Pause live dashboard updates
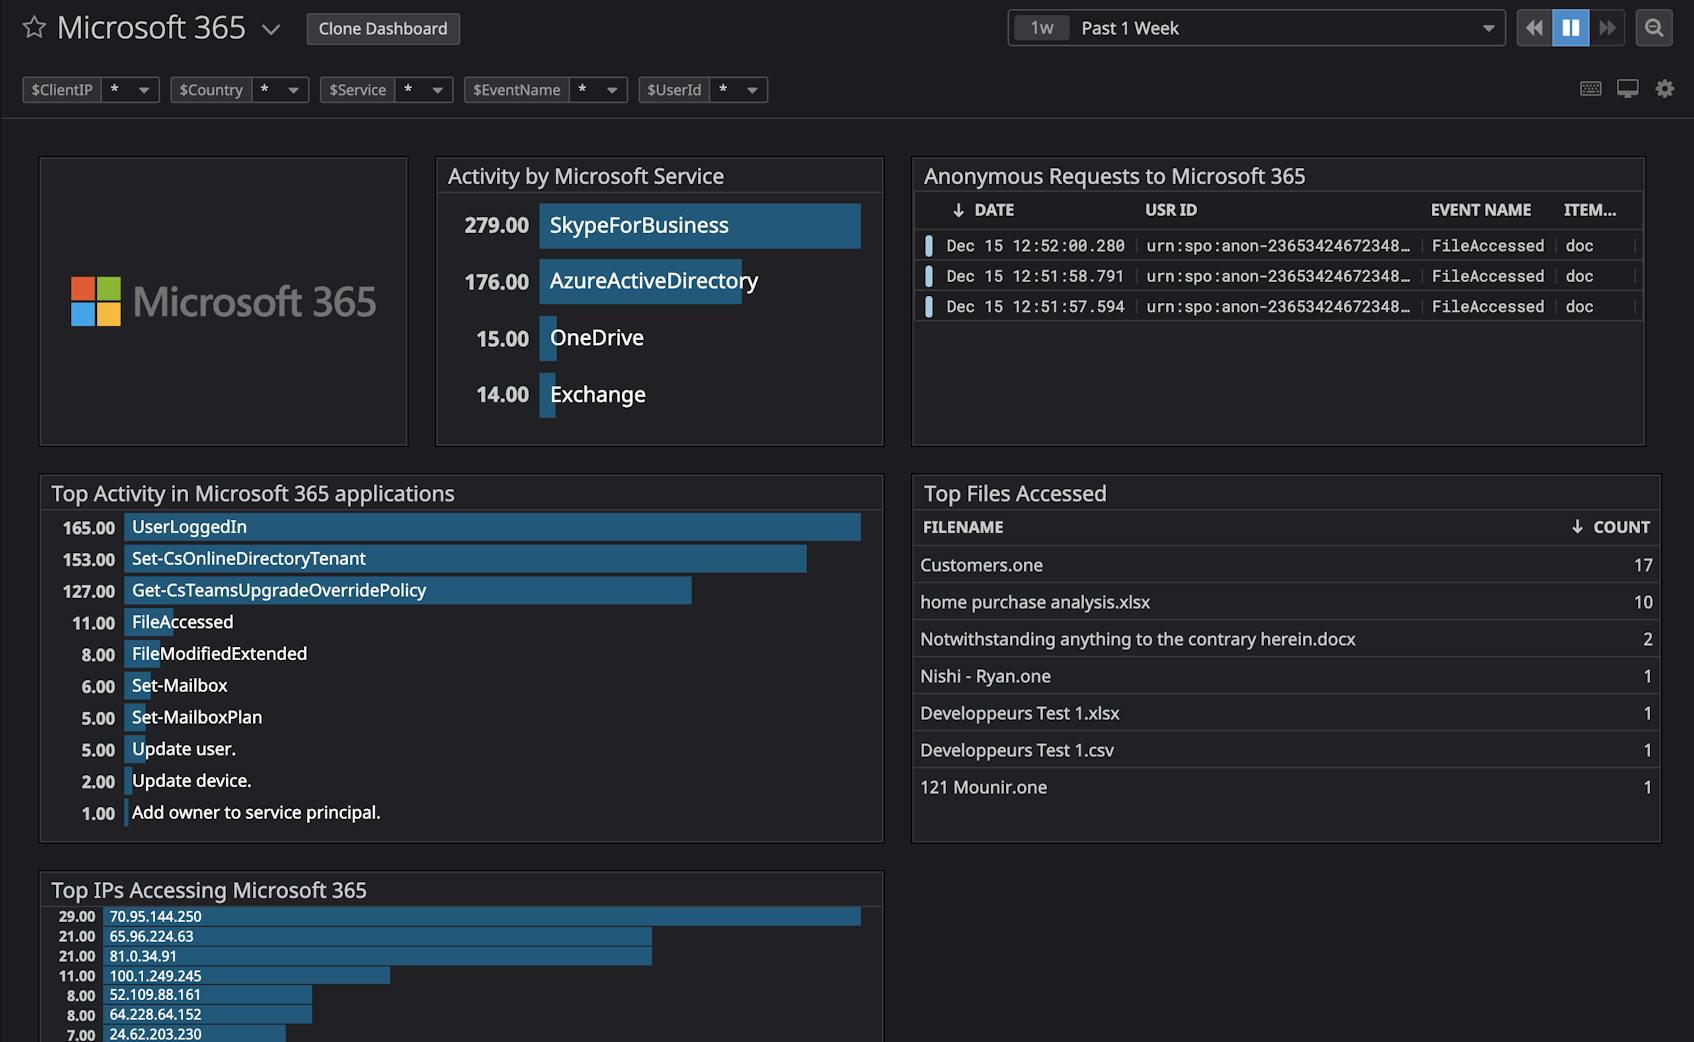 point(1570,28)
